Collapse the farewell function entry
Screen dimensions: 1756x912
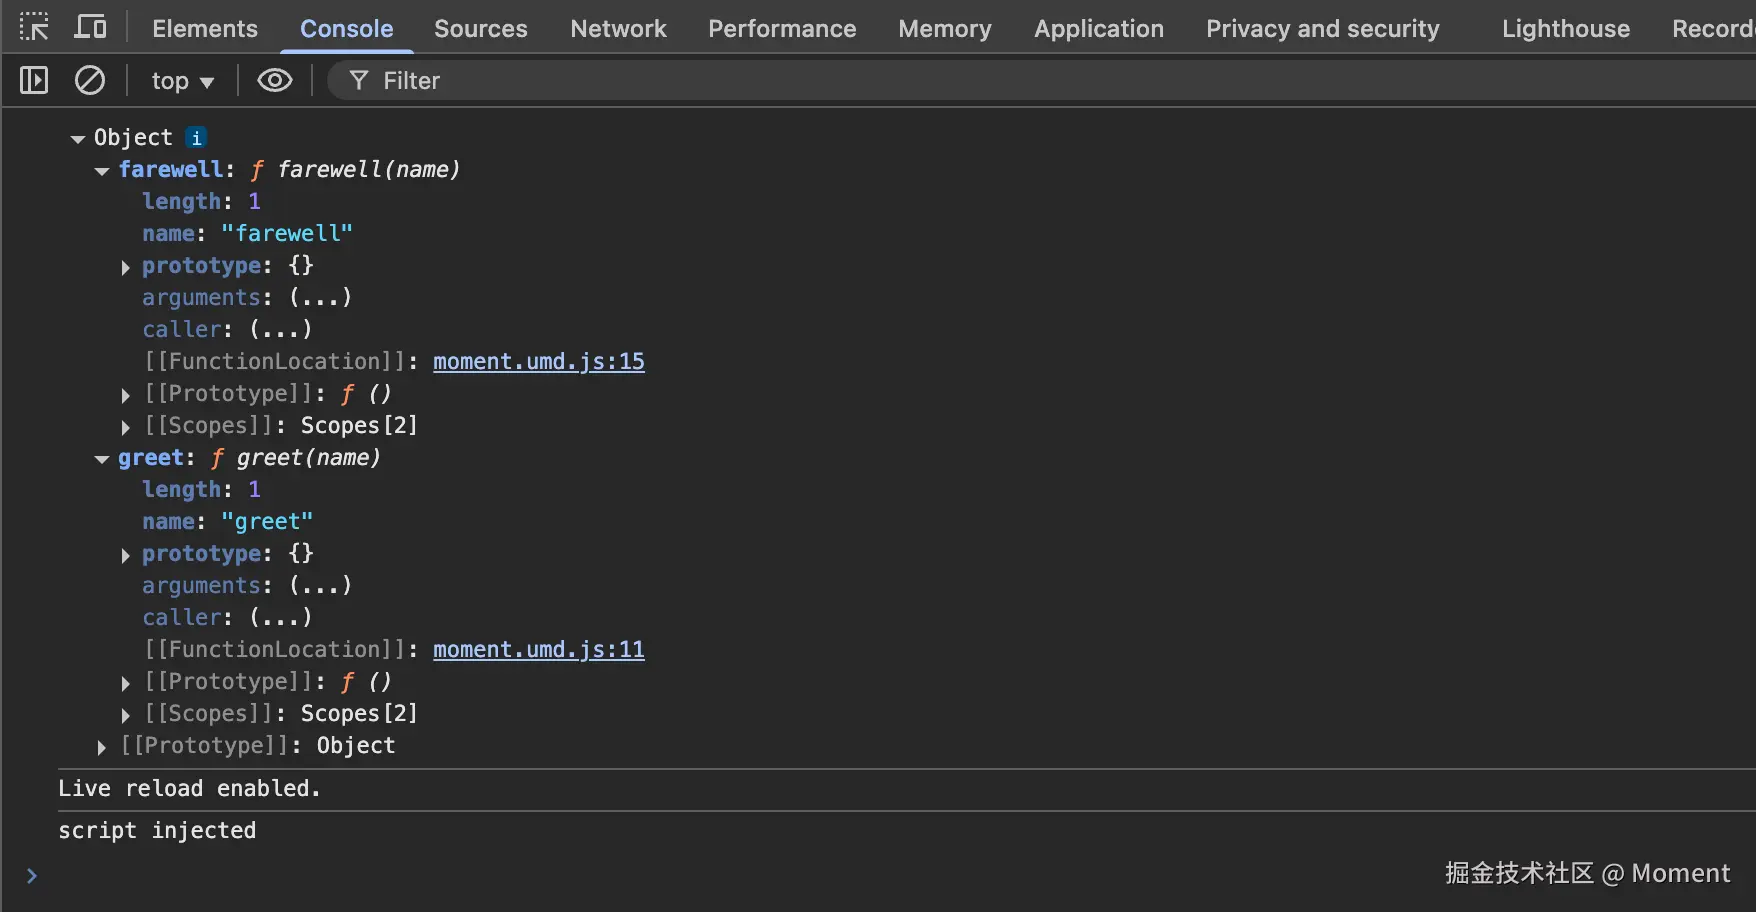102,171
